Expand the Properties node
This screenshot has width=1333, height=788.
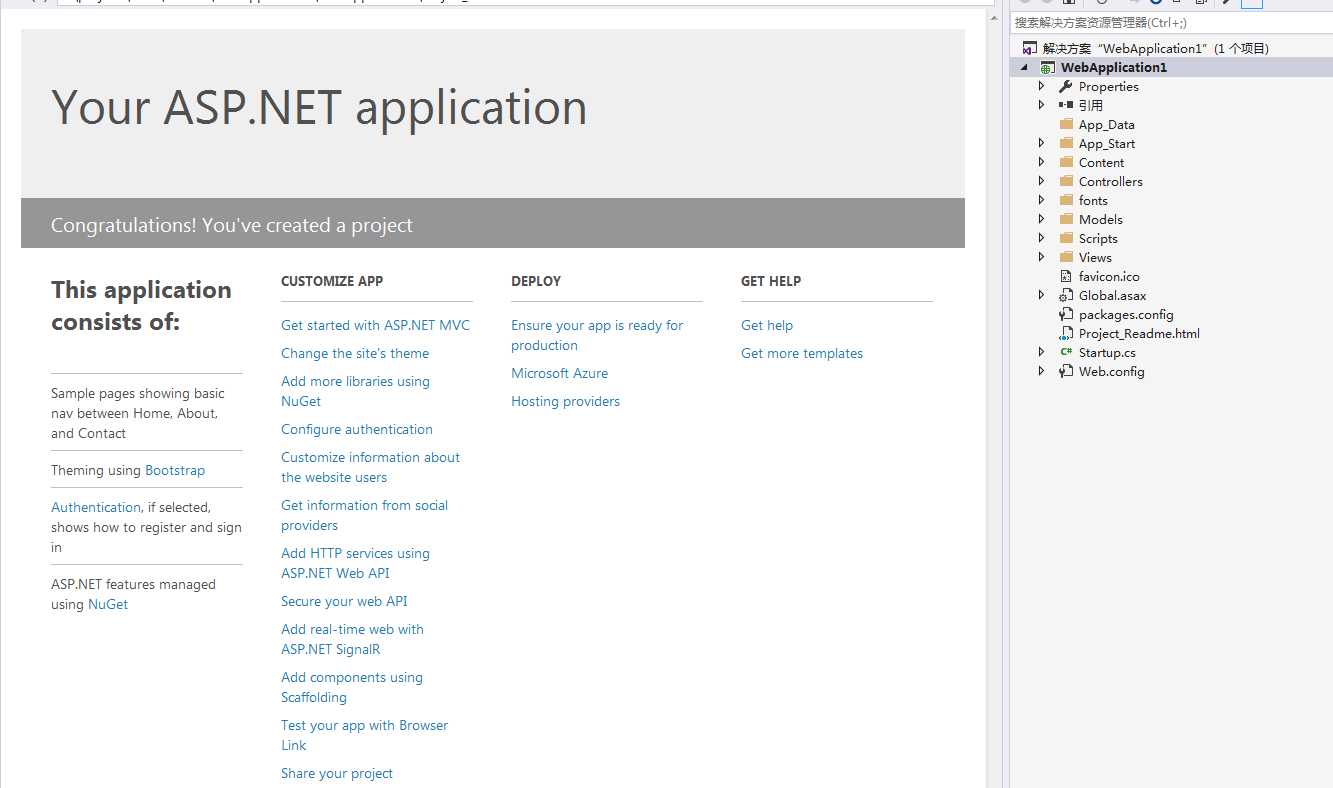(1042, 87)
